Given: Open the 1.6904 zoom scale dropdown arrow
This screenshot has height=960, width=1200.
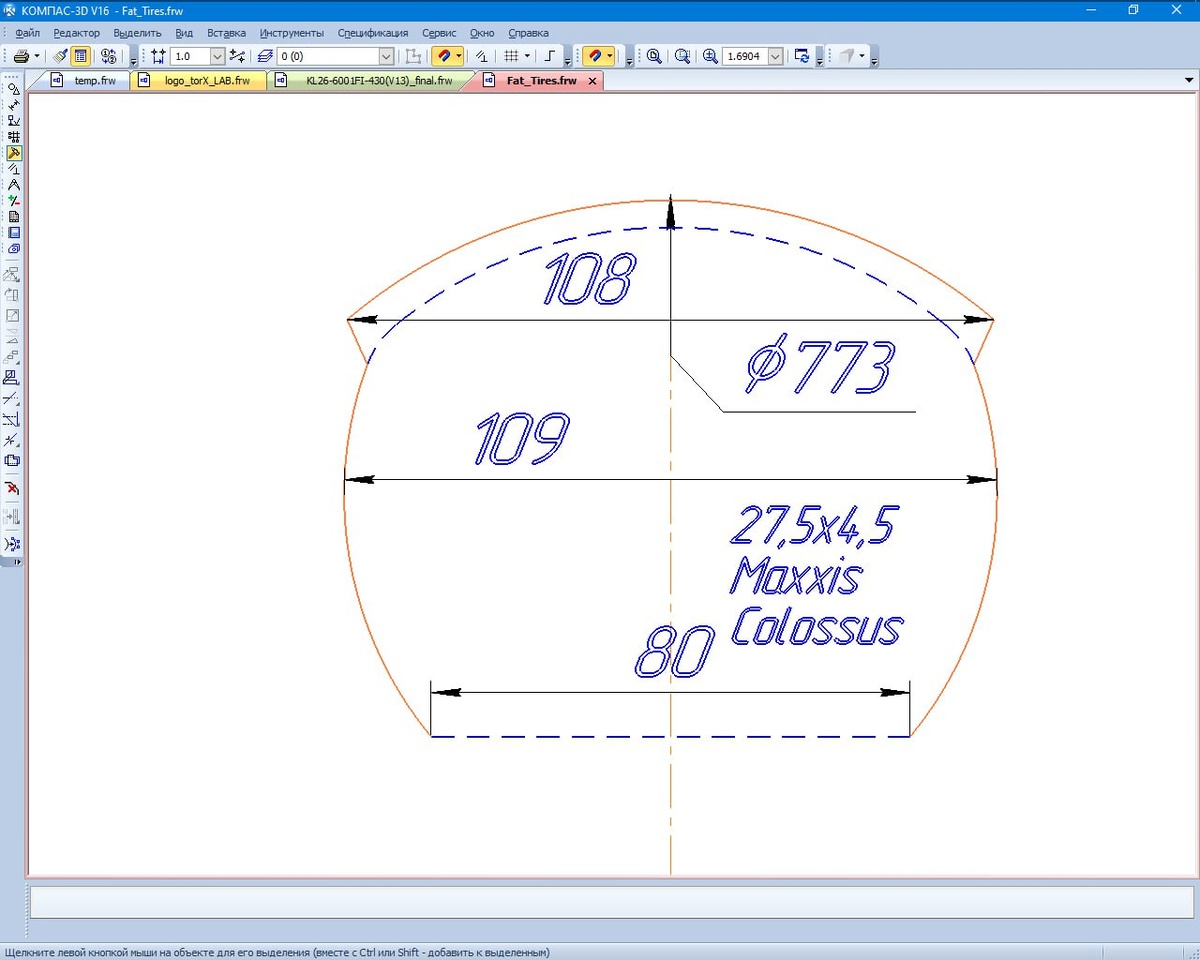Looking at the screenshot, I should click(775, 57).
